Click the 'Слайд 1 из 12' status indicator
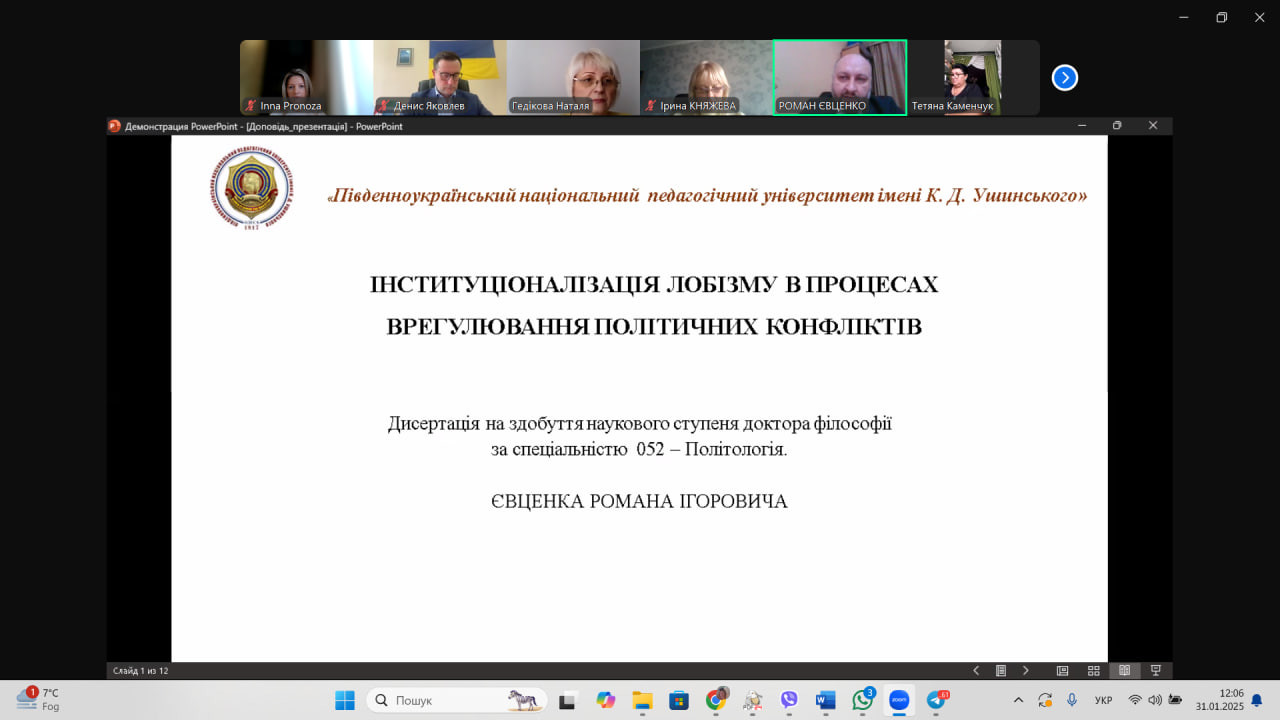The width and height of the screenshot is (1280, 720). click(x=141, y=671)
